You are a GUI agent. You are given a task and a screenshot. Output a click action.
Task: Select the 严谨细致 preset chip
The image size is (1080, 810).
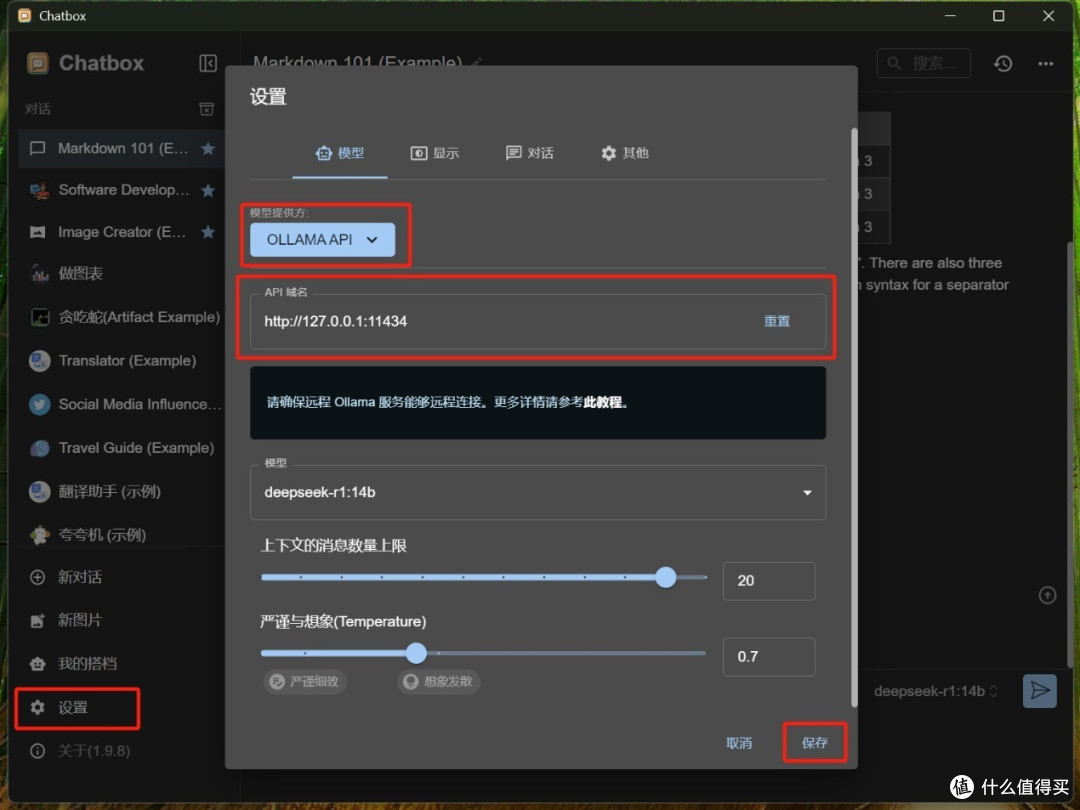(x=305, y=681)
